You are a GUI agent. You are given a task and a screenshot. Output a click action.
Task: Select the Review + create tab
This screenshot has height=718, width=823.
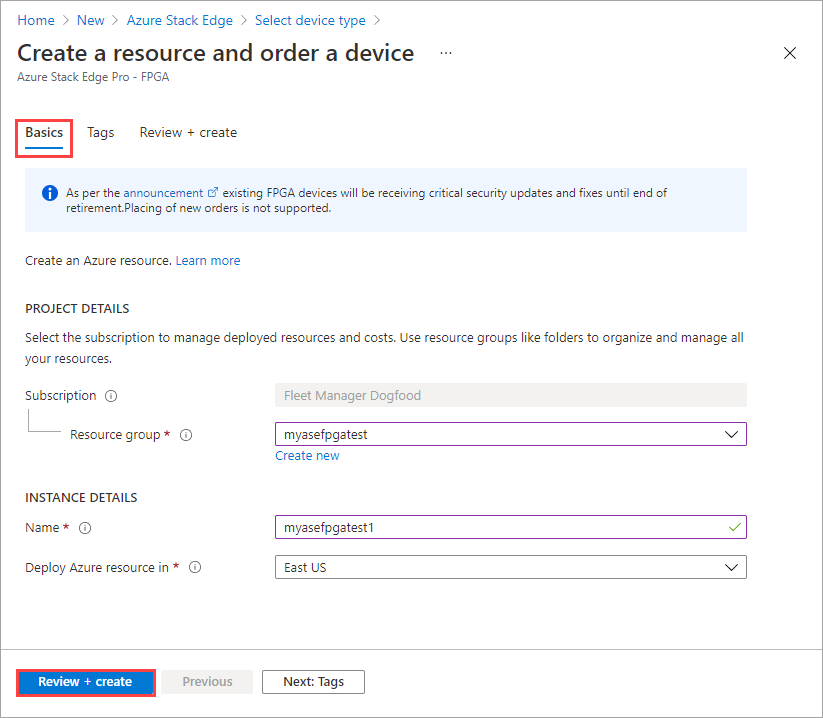(x=188, y=132)
